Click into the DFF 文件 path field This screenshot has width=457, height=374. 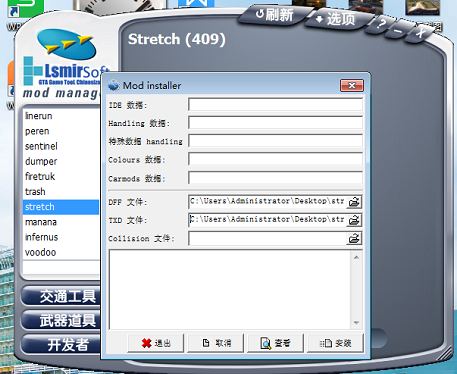pyautogui.click(x=268, y=202)
